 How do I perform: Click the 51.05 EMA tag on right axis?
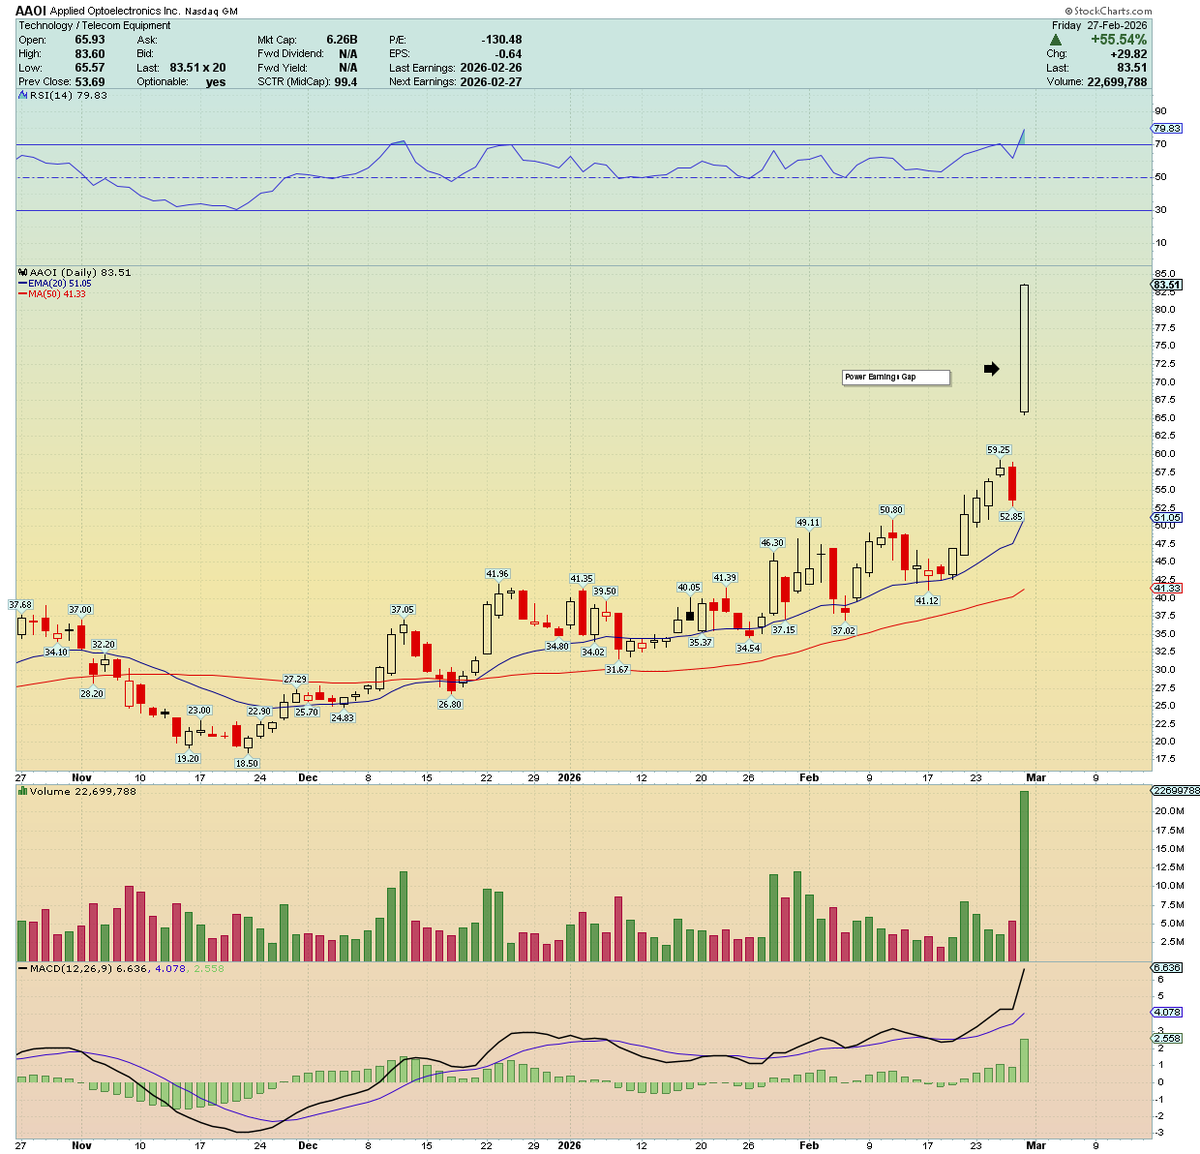coord(1167,518)
